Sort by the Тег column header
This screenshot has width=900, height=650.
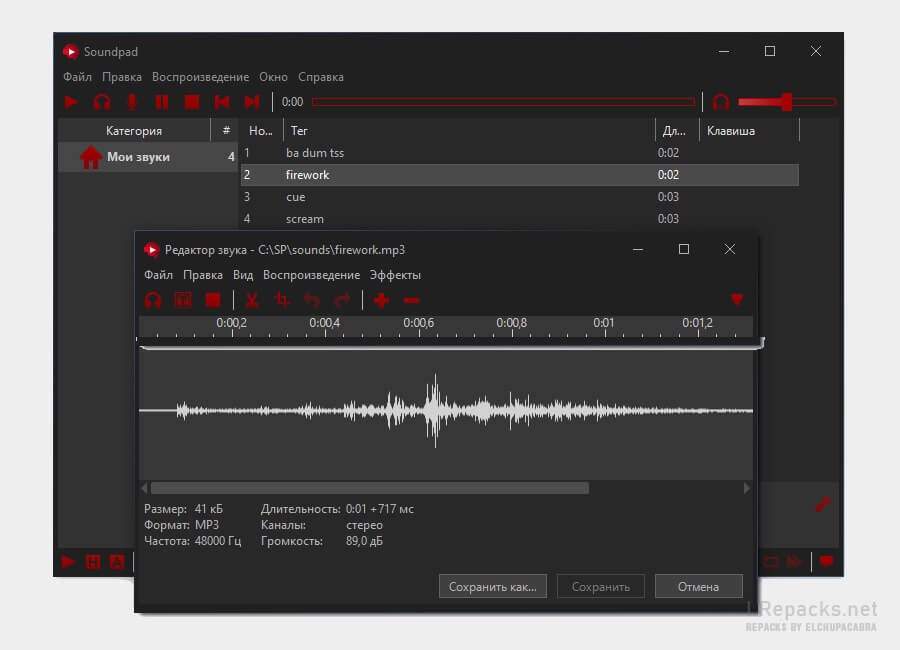469,131
